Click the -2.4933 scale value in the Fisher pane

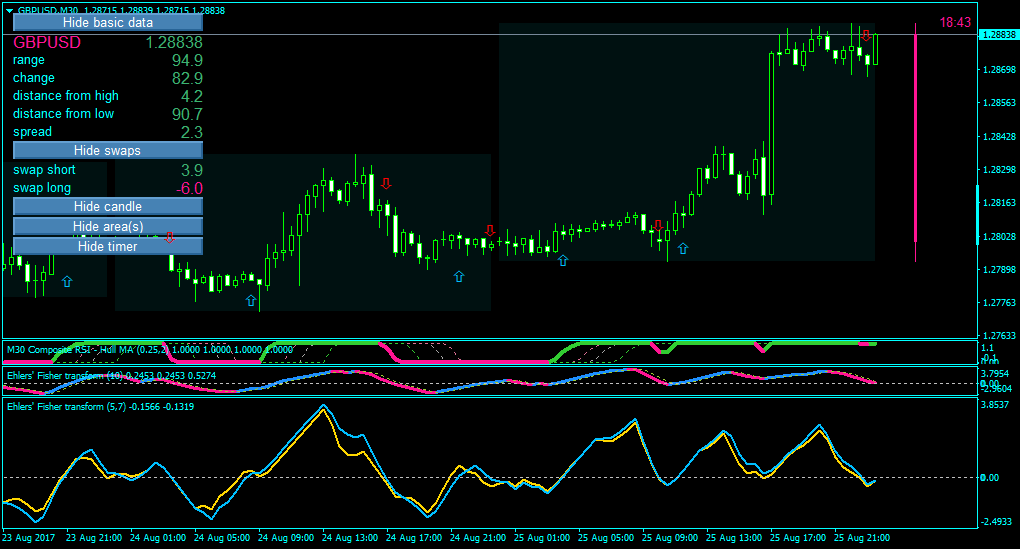(996, 522)
